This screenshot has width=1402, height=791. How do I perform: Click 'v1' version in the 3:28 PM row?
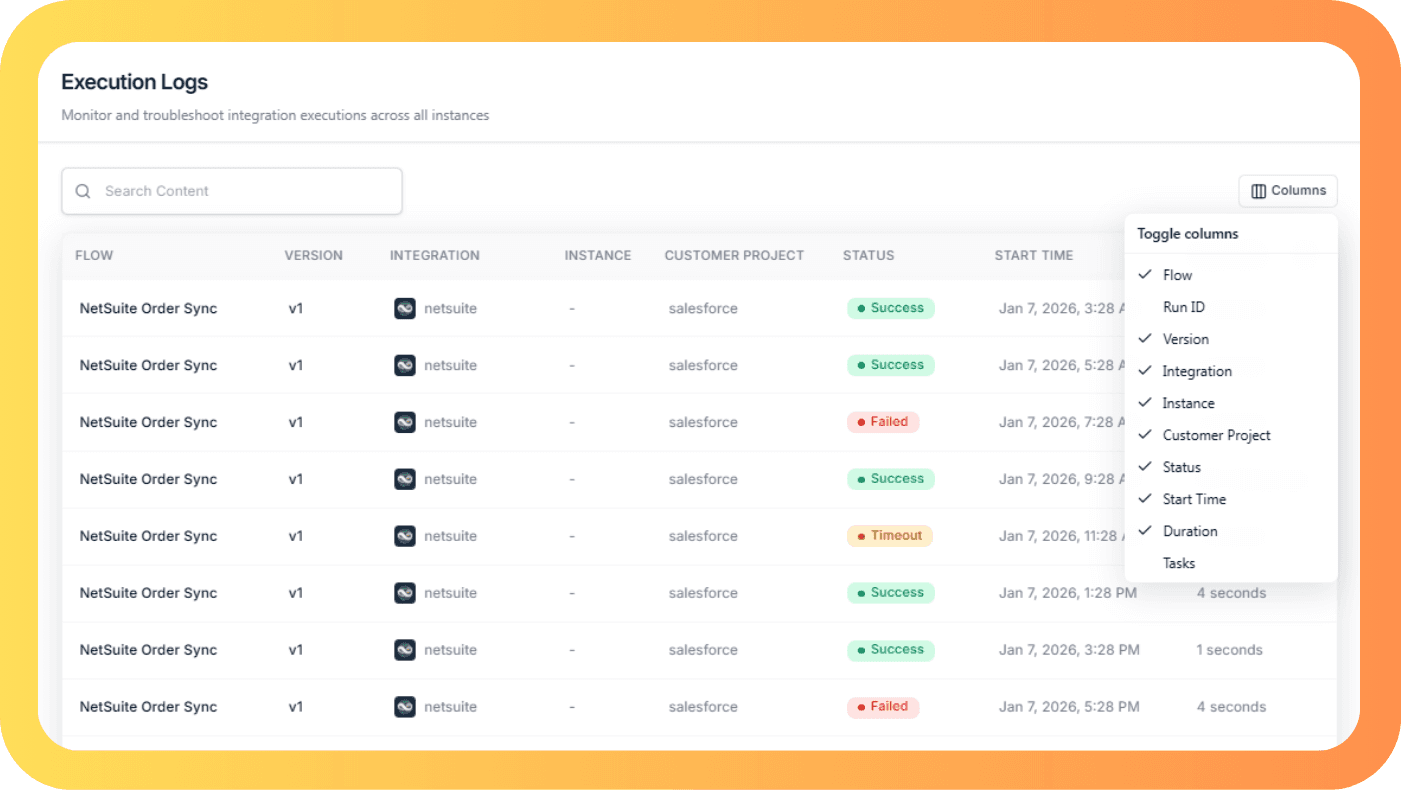(x=296, y=650)
